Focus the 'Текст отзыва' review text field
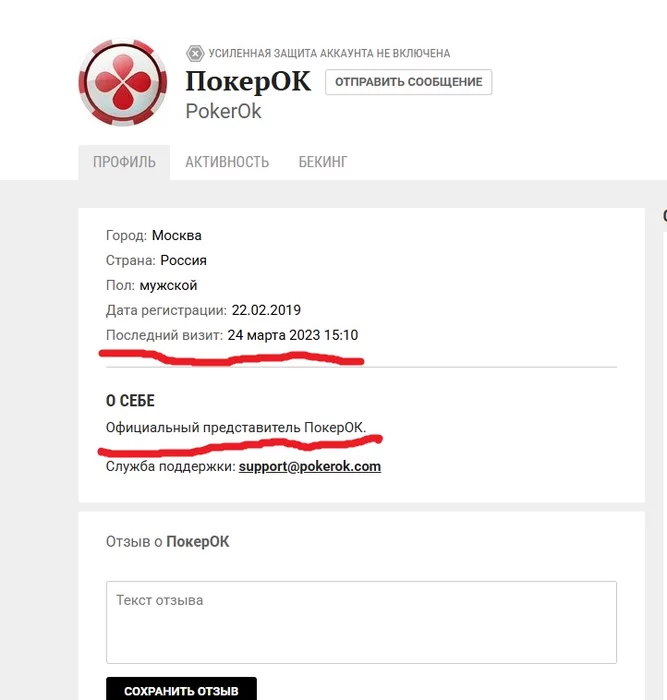Viewport: 667px width, 700px height. point(361,622)
